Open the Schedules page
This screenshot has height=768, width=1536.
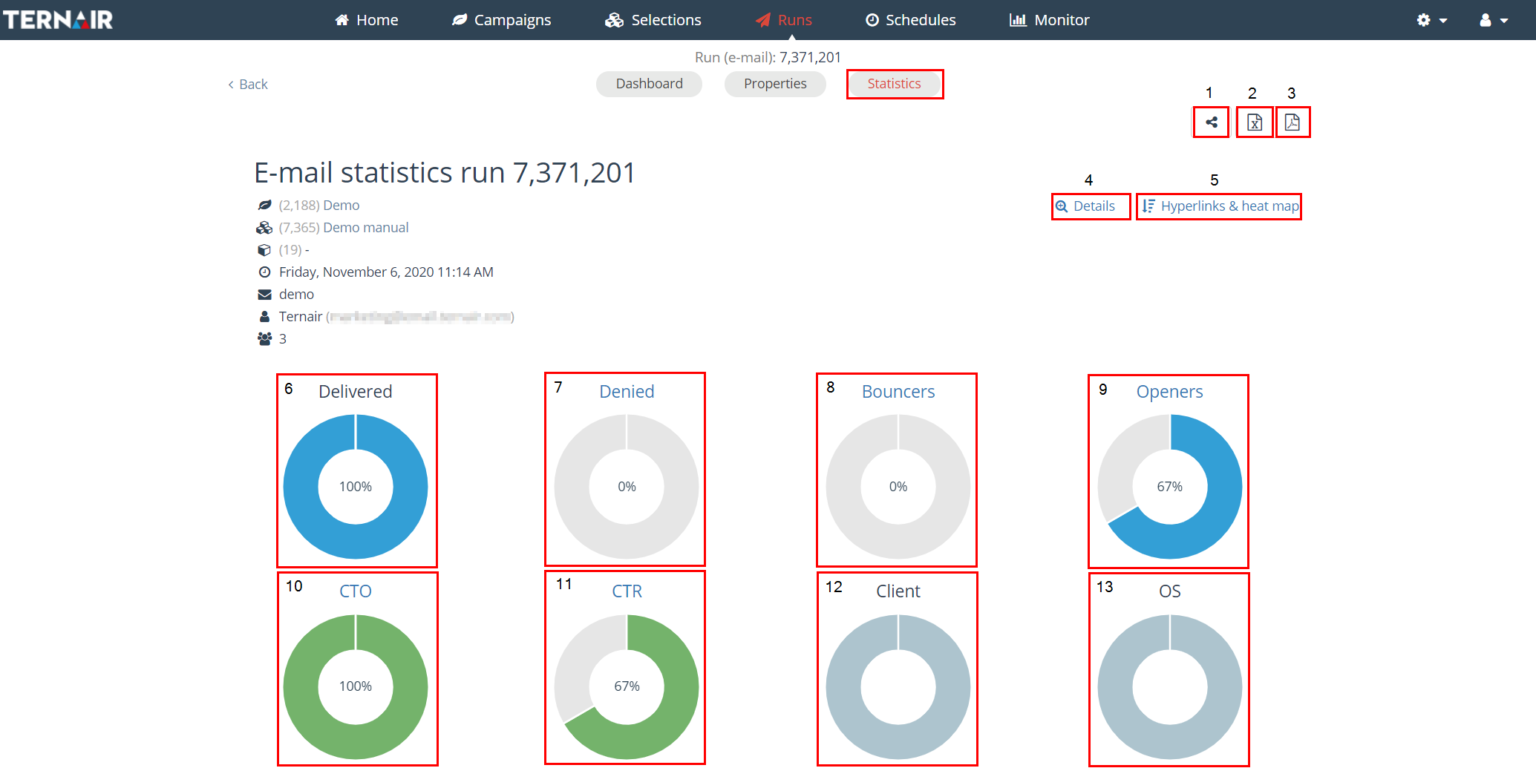pyautogui.click(x=910, y=20)
